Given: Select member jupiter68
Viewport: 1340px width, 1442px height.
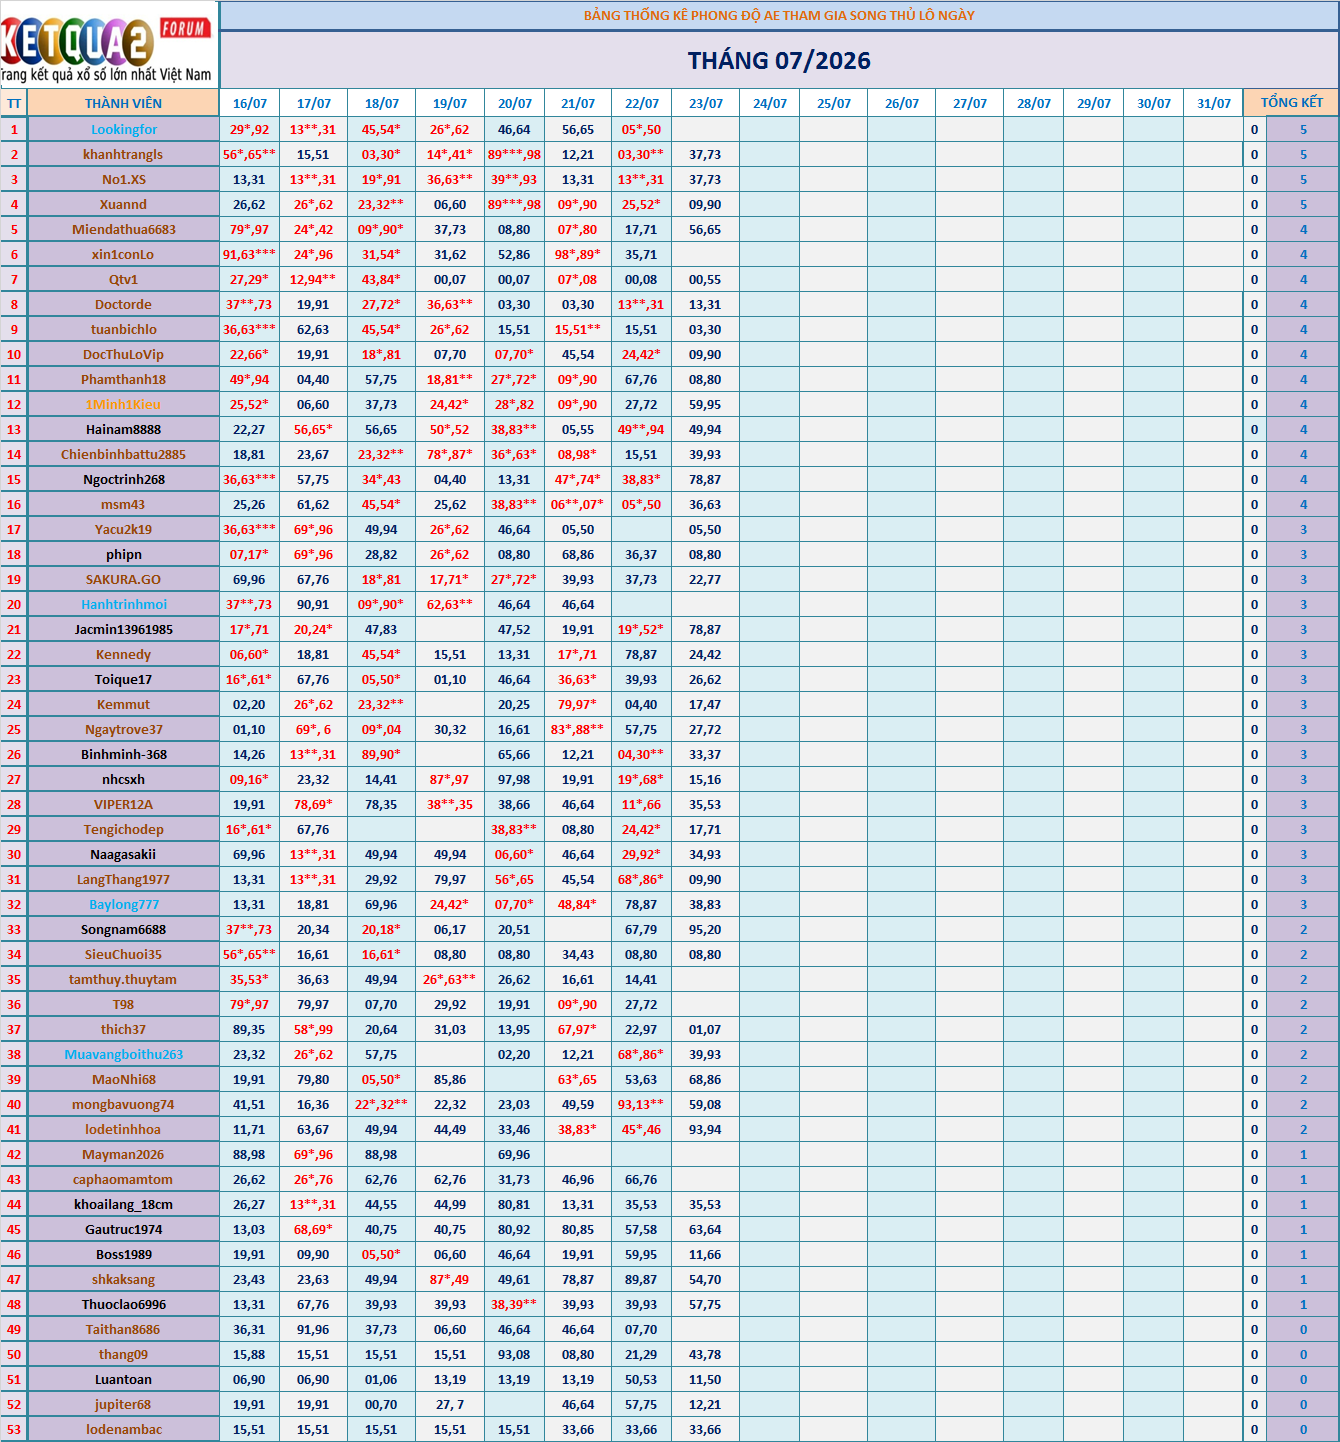Looking at the screenshot, I should click(124, 1404).
